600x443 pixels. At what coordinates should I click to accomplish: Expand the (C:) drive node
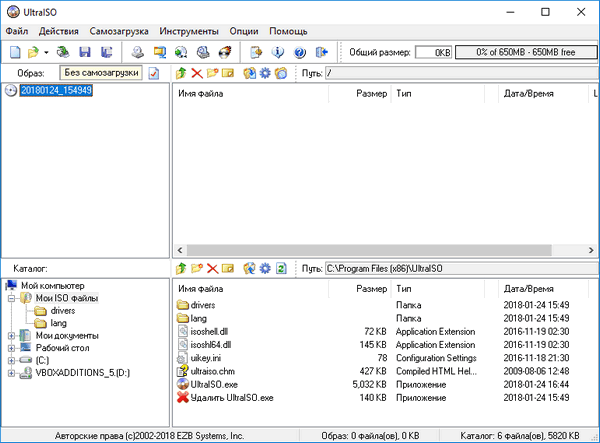point(11,360)
